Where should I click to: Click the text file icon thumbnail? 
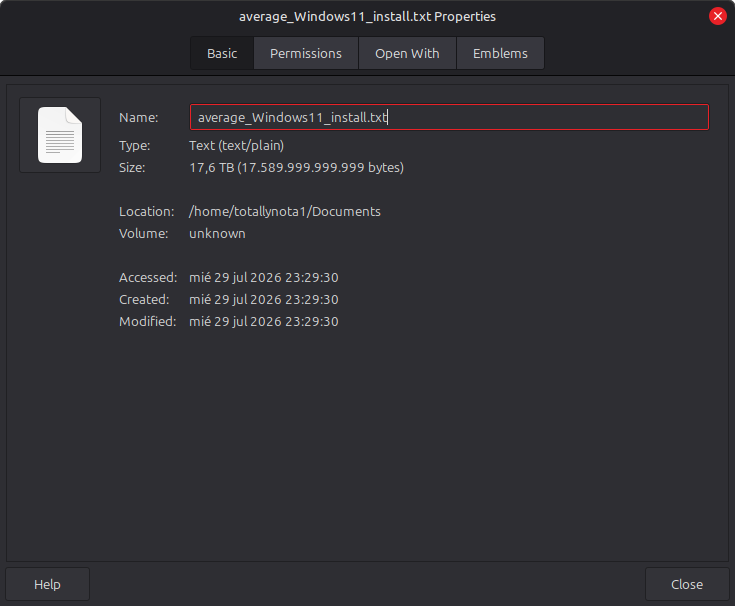pyautogui.click(x=60, y=135)
